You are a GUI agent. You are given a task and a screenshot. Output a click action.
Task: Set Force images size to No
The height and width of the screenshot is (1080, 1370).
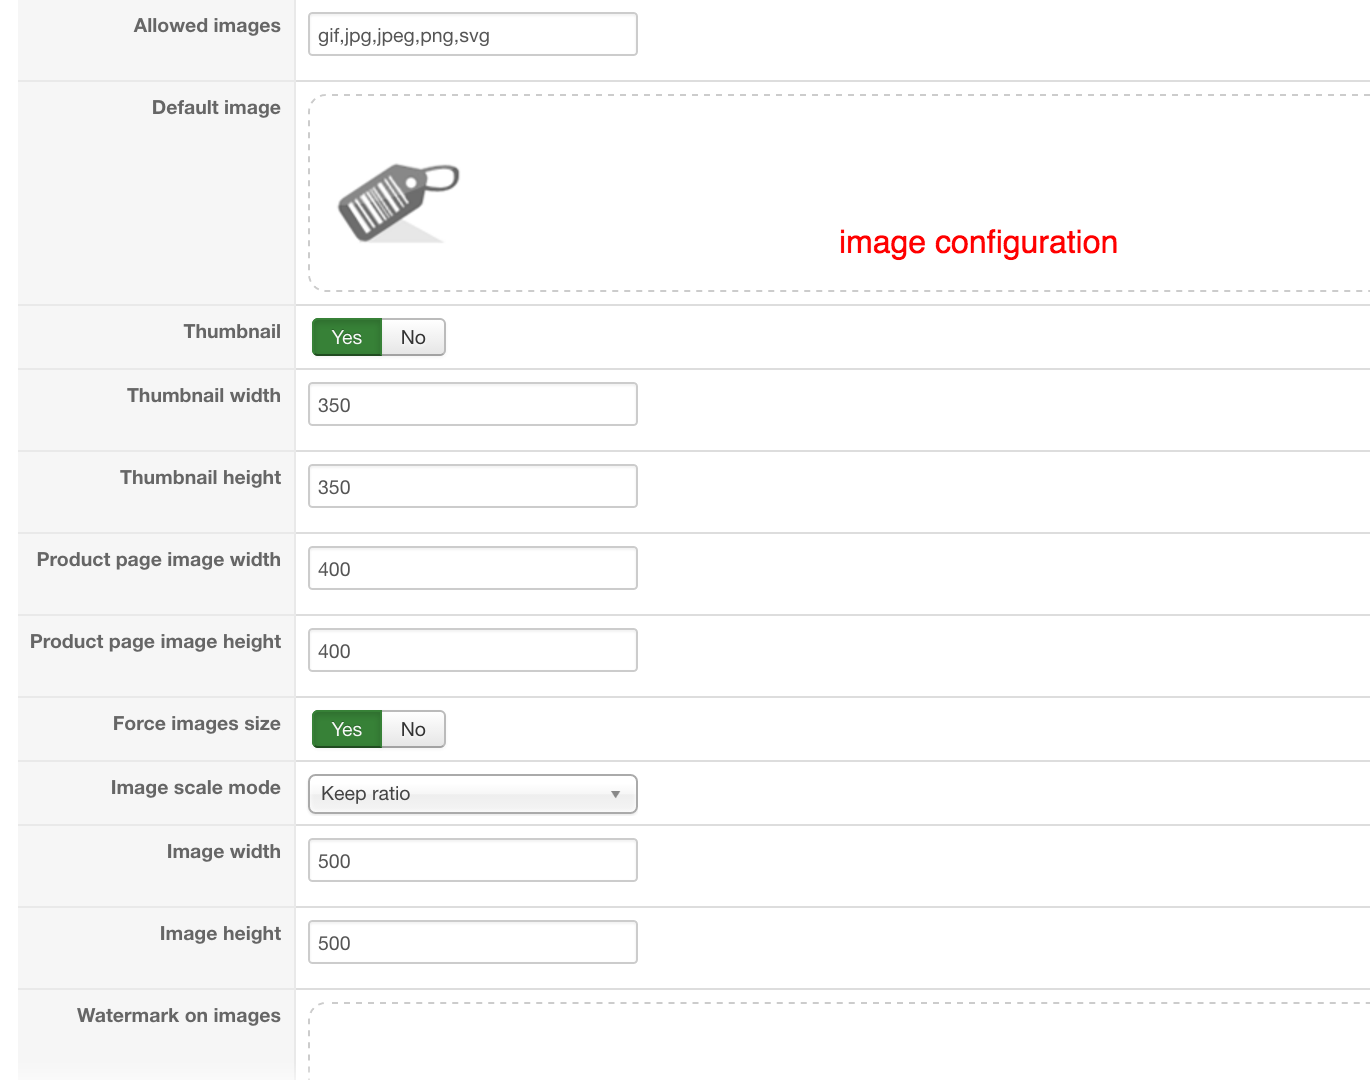[x=413, y=730]
